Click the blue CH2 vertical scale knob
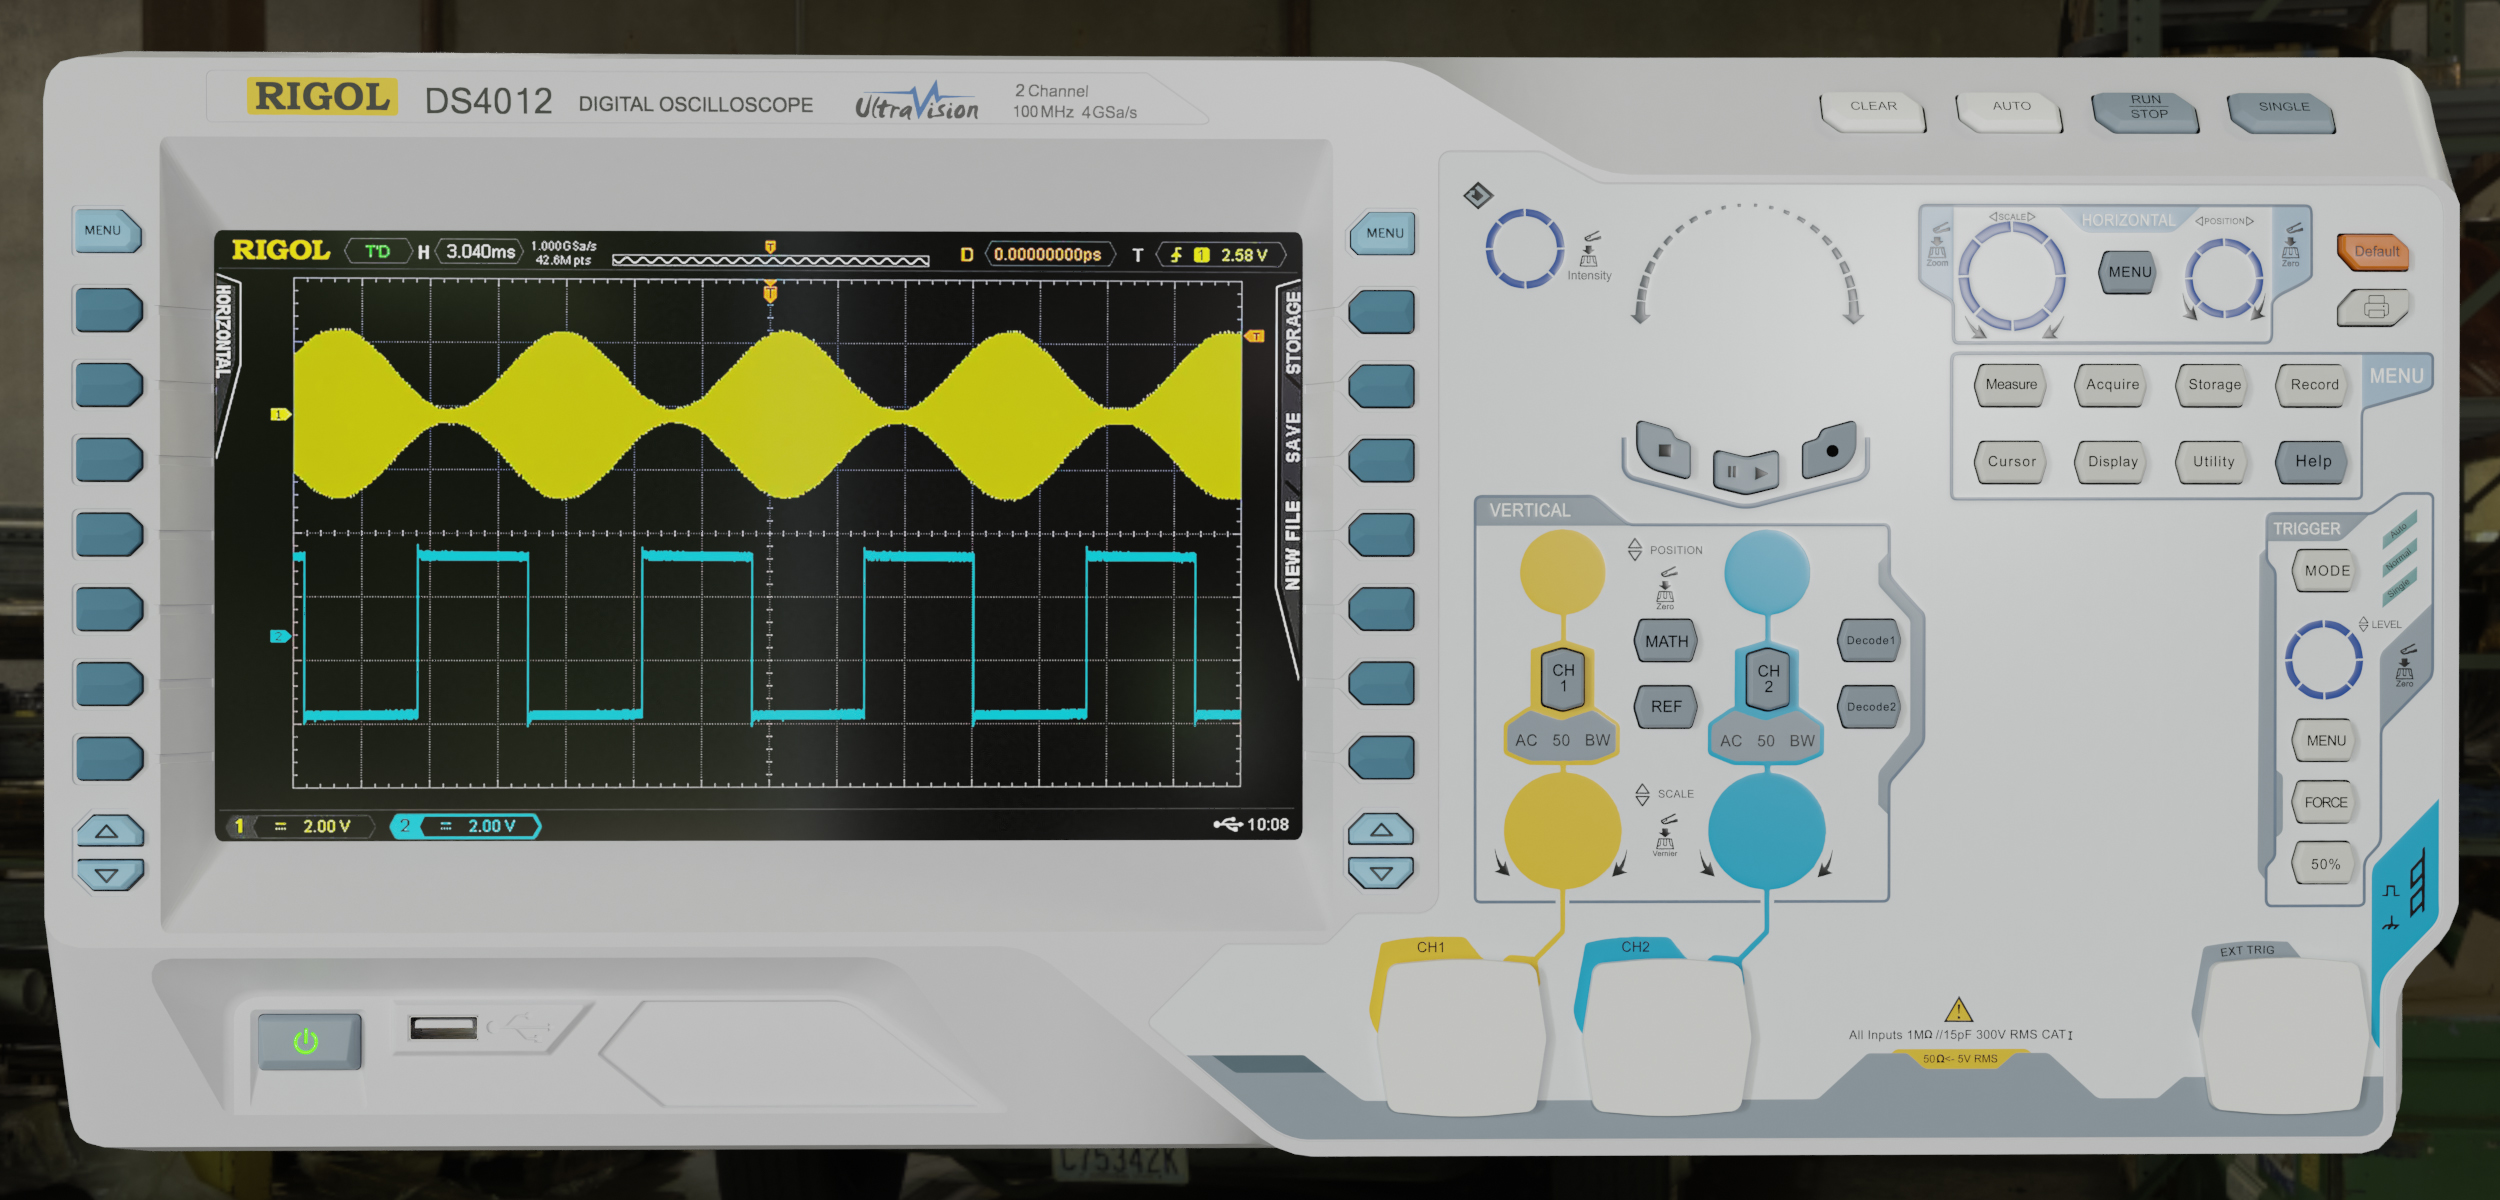Image resolution: width=2500 pixels, height=1200 pixels. coord(1767,831)
